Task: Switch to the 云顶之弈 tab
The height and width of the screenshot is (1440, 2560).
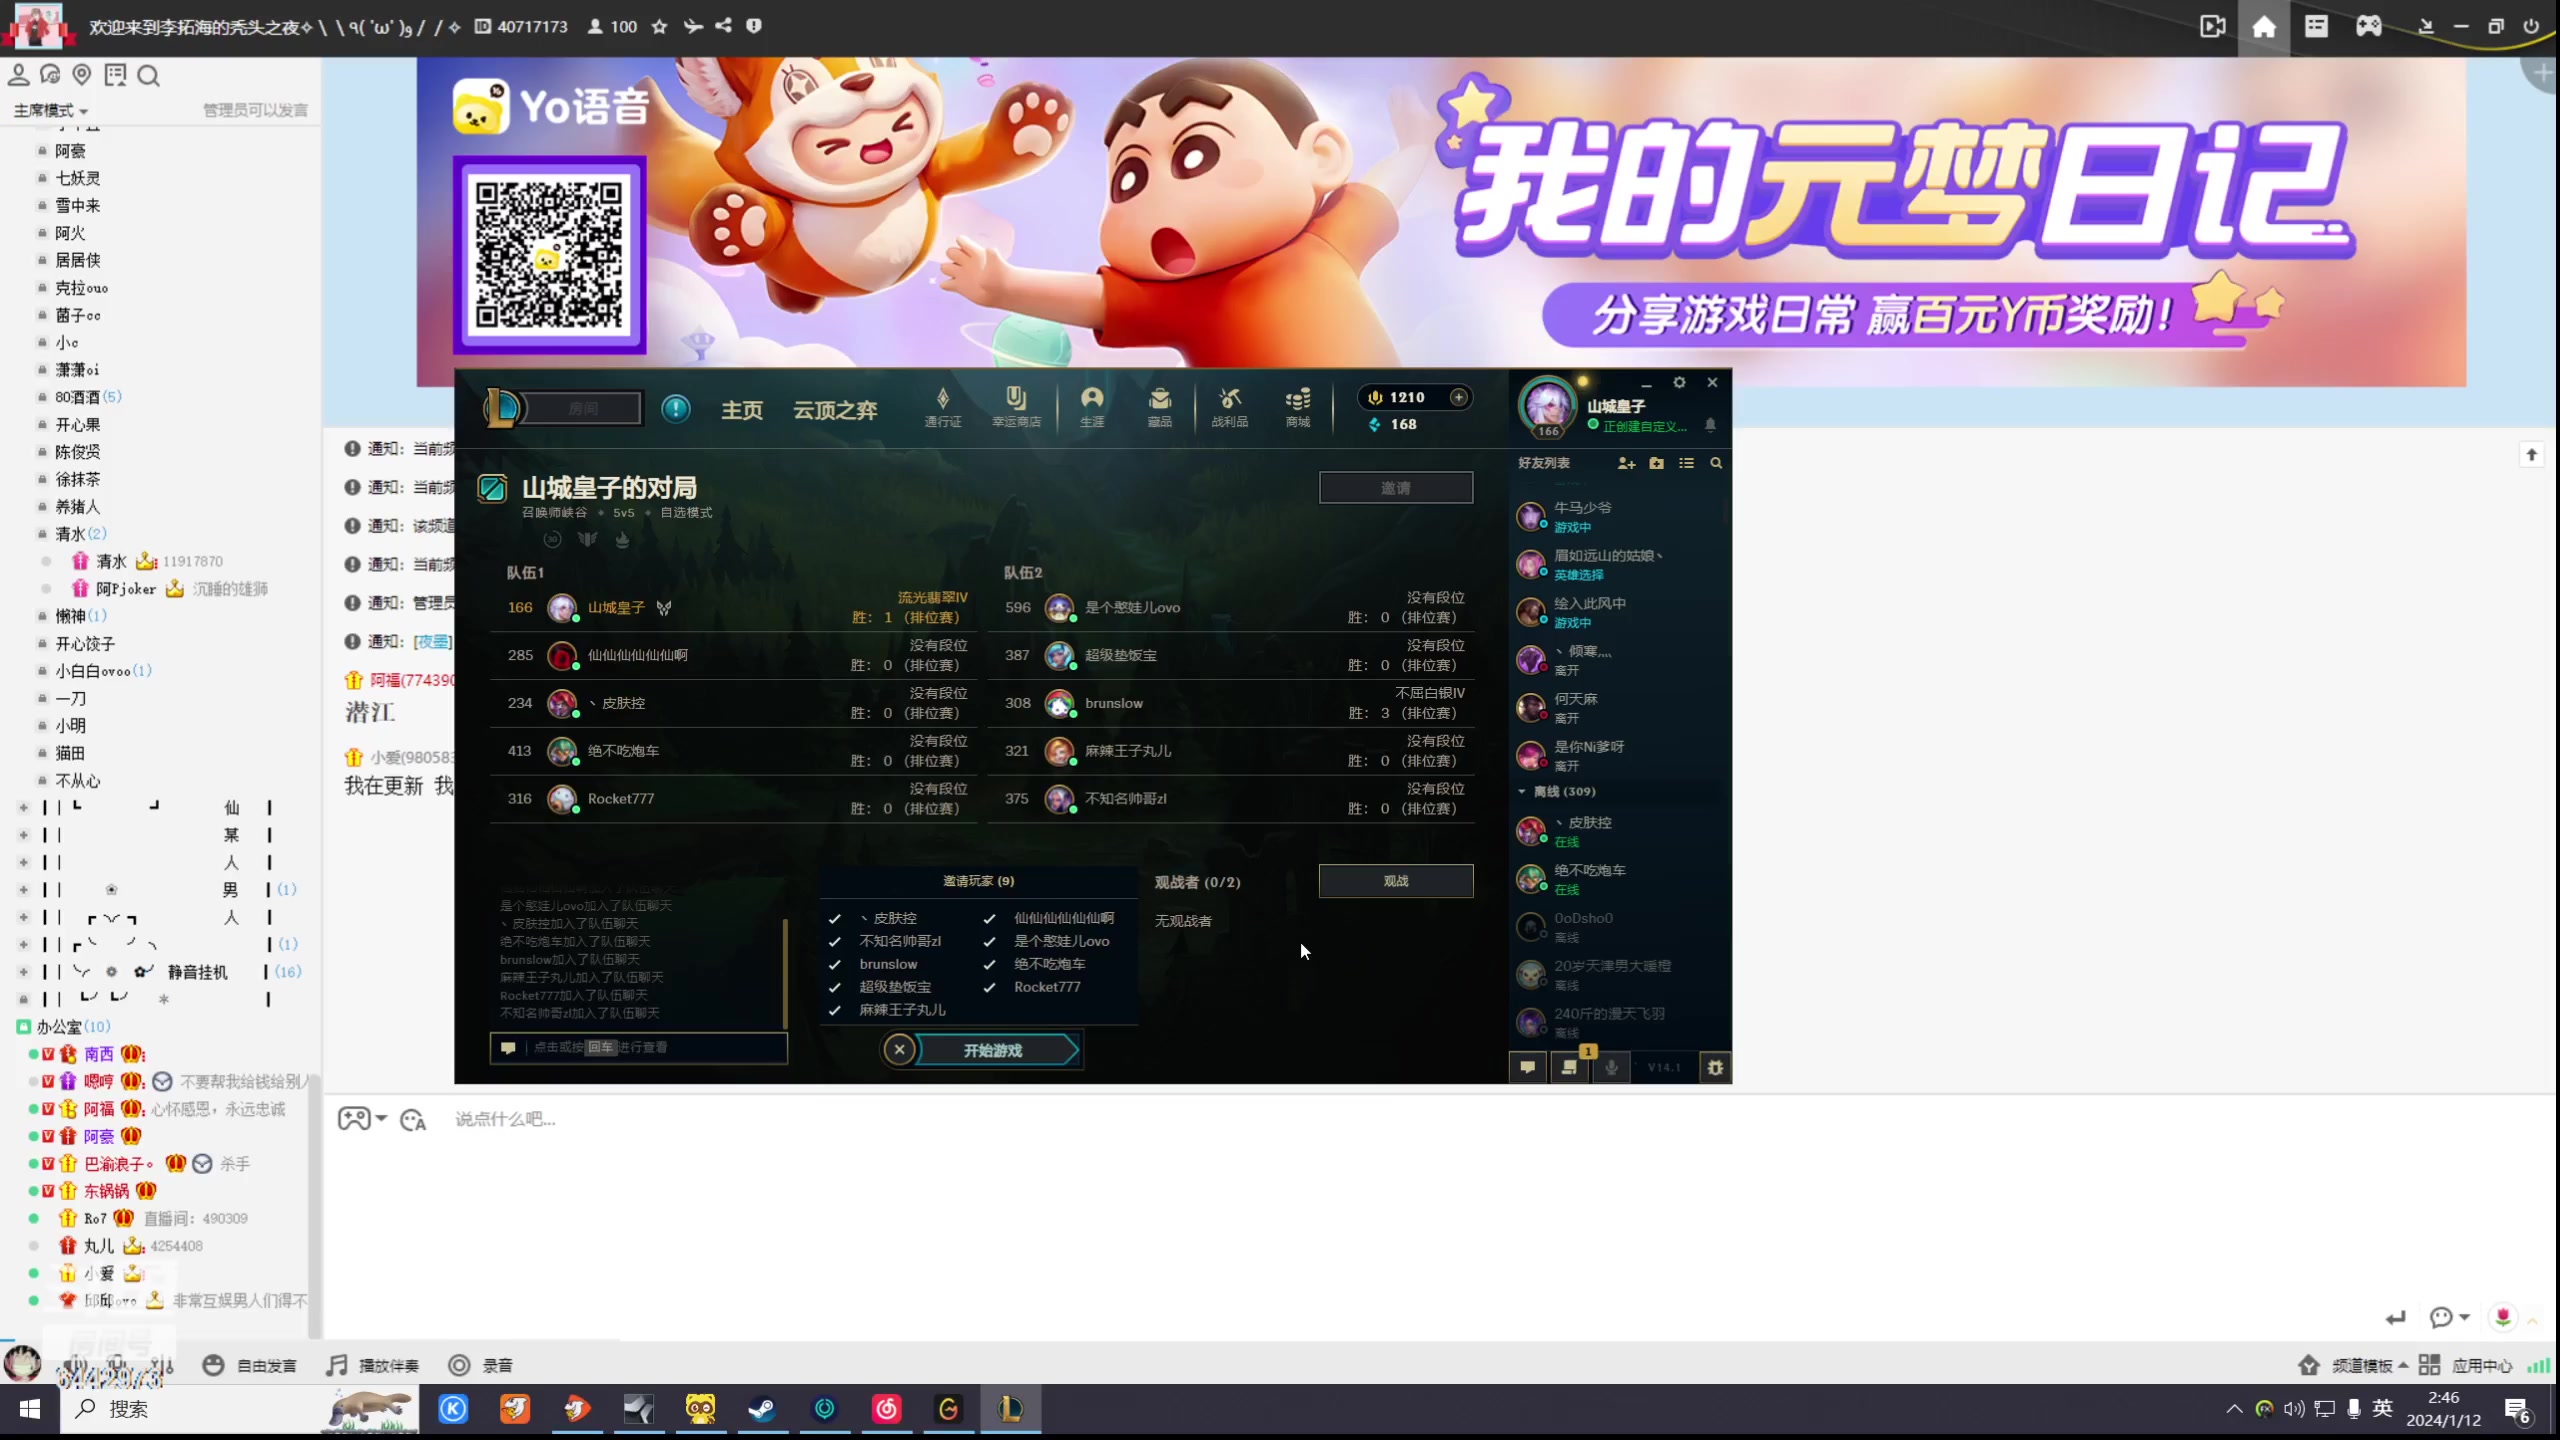Action: 835,410
